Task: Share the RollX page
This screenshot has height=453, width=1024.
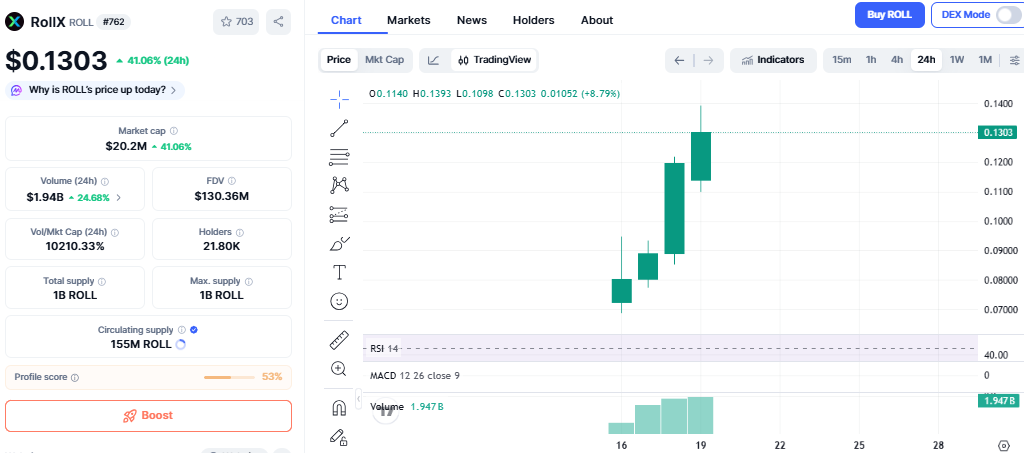Action: [279, 21]
